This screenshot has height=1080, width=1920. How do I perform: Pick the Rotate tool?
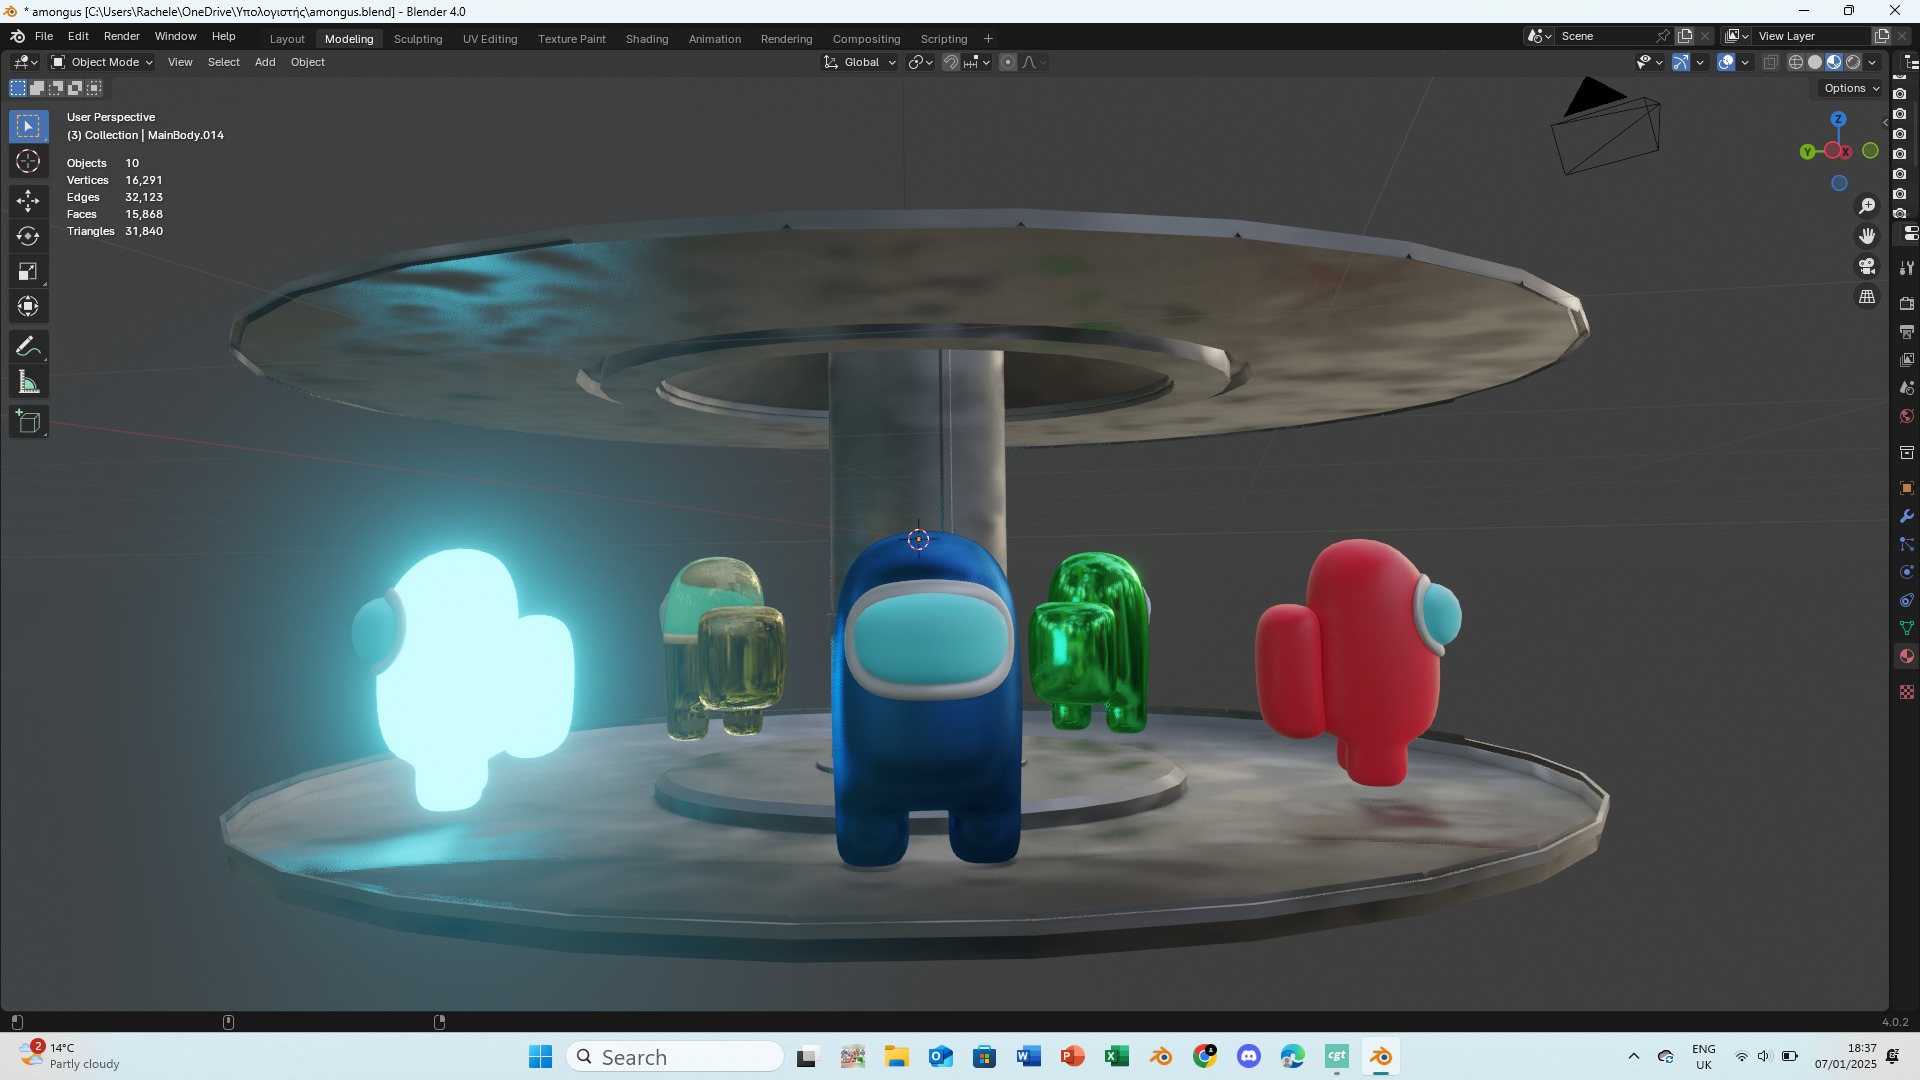(28, 236)
